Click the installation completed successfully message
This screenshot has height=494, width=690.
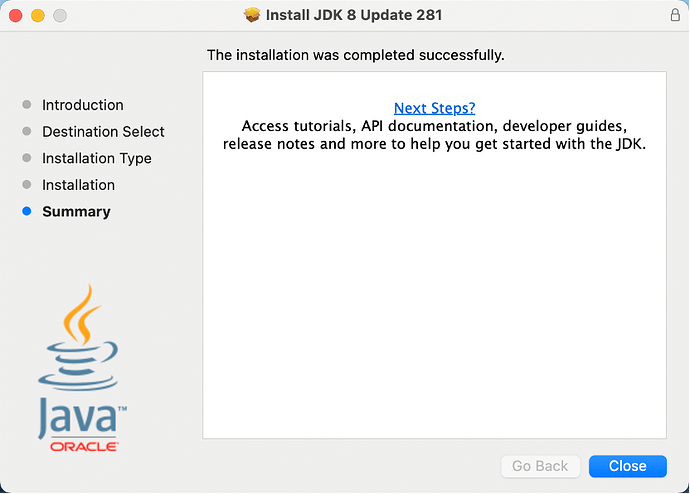pyautogui.click(x=355, y=55)
